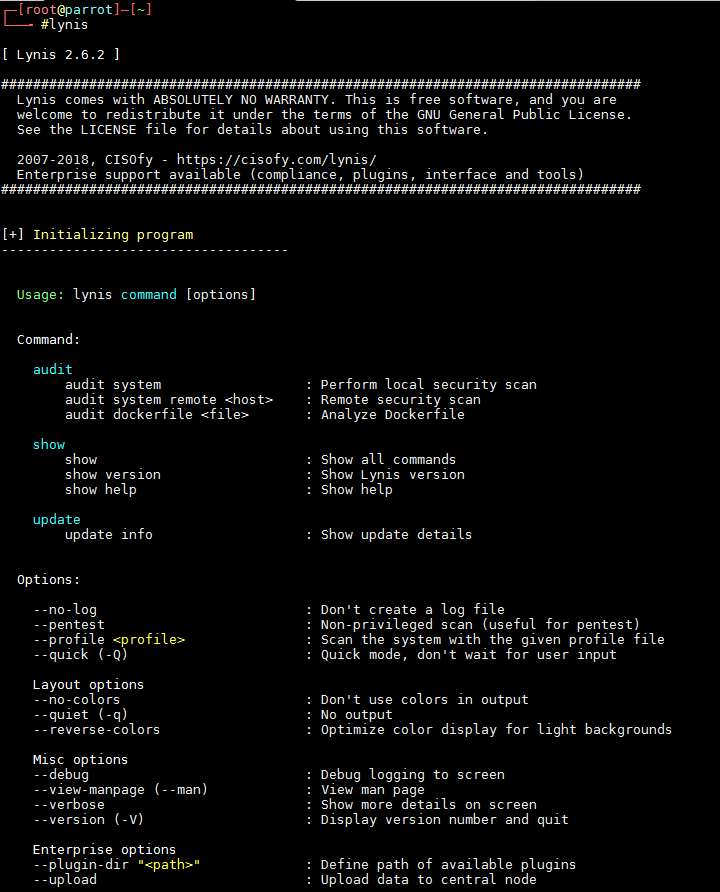This screenshot has width=720, height=892.
Task: Click the '--quick (-Q)' option
Action: coord(80,655)
